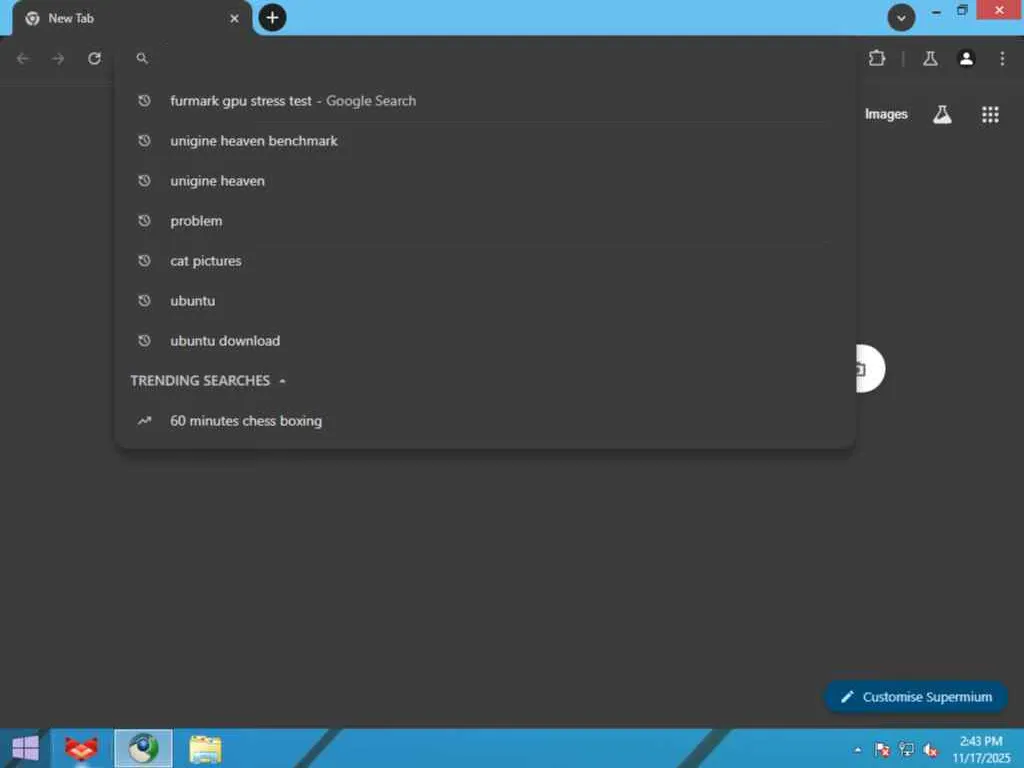Open the tab search dropdown
Viewport: 1024px width, 768px height.
point(901,18)
